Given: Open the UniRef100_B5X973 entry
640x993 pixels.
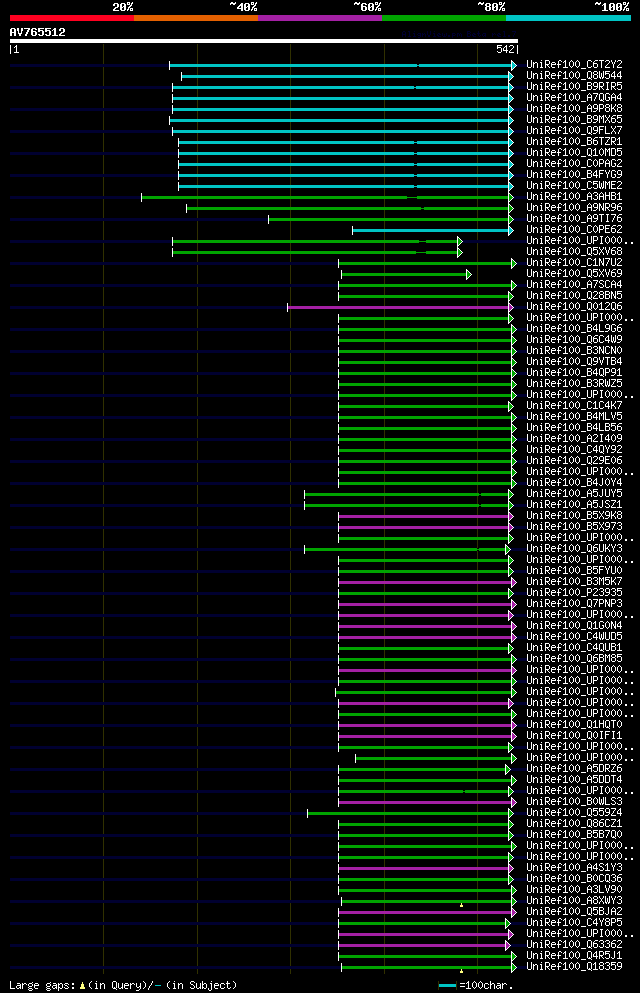Looking at the screenshot, I should coord(574,526).
